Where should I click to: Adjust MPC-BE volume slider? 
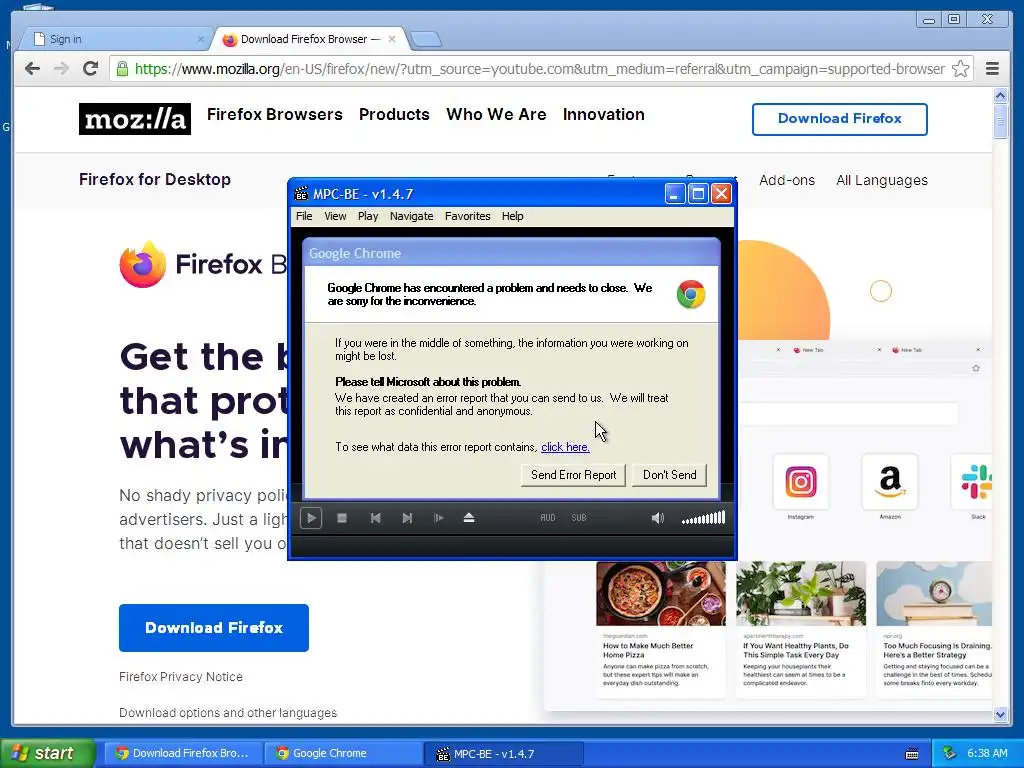coord(703,518)
